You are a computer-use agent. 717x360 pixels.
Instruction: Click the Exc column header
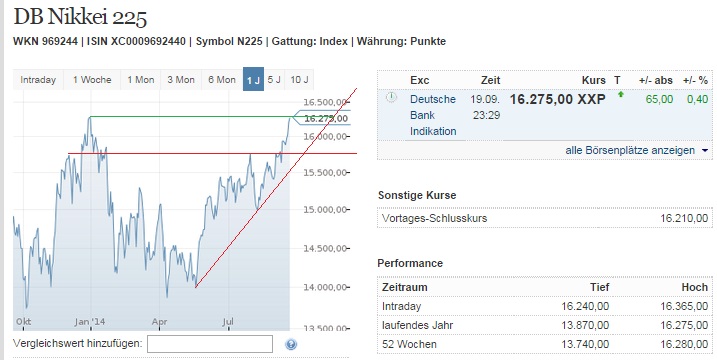[x=420, y=80]
